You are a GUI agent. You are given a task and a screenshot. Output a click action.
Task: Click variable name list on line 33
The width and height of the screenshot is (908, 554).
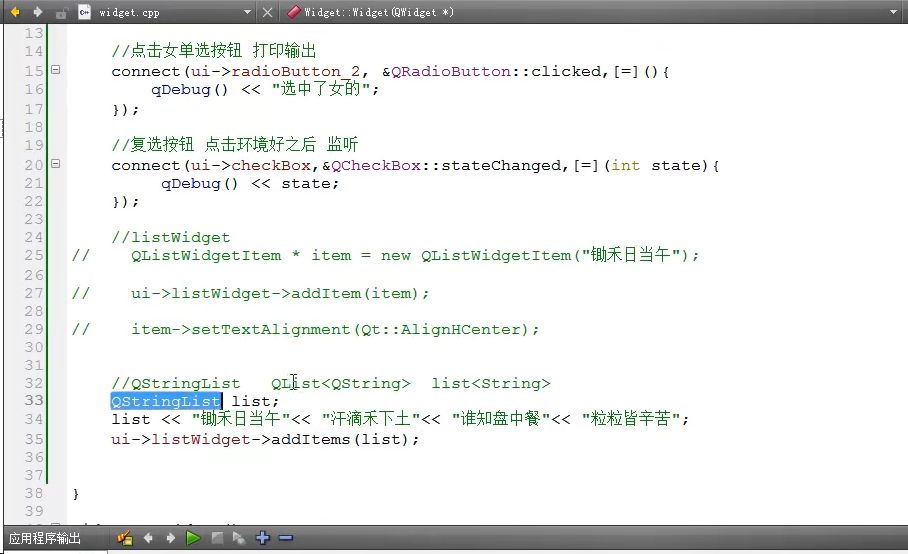point(251,401)
